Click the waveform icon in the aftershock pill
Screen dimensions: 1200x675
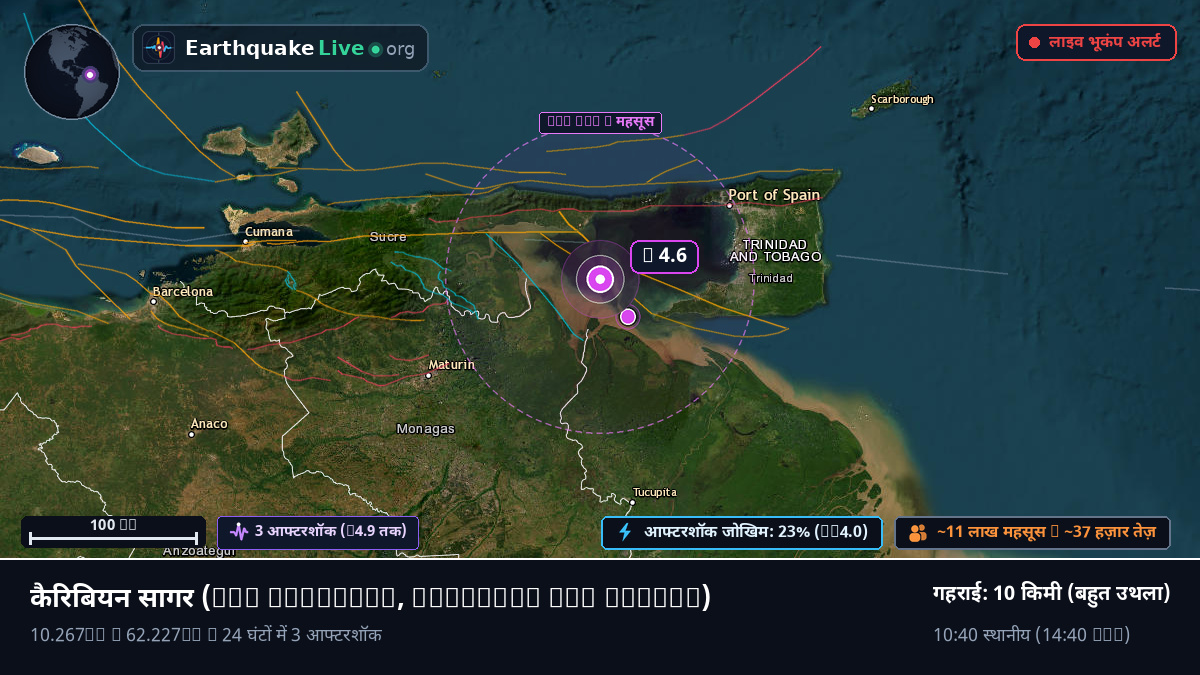point(239,532)
